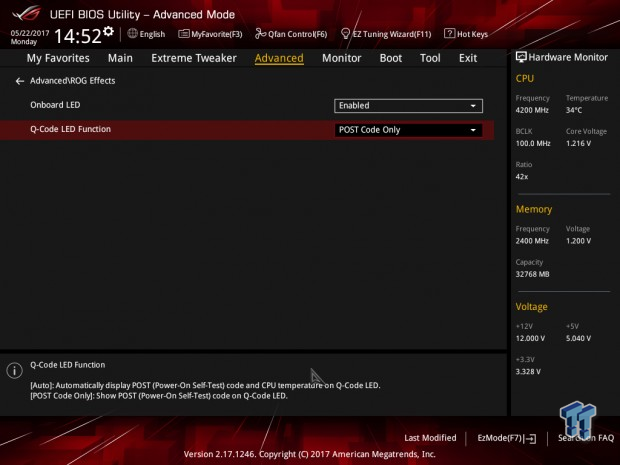This screenshot has width=620, height=465.
Task: Open the Exit tab
Action: point(468,58)
